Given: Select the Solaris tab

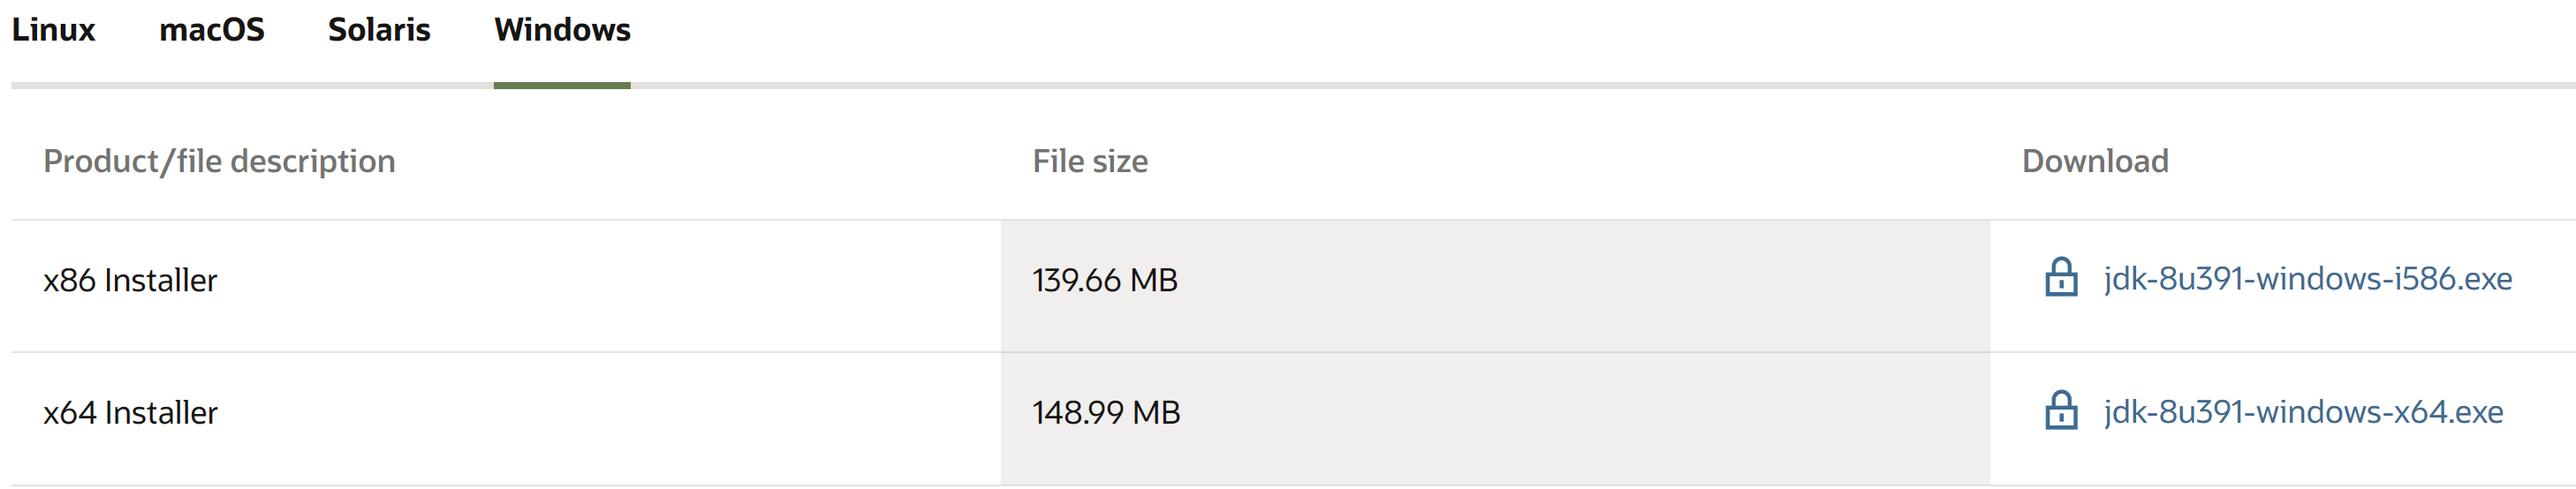Looking at the screenshot, I should click(x=379, y=30).
